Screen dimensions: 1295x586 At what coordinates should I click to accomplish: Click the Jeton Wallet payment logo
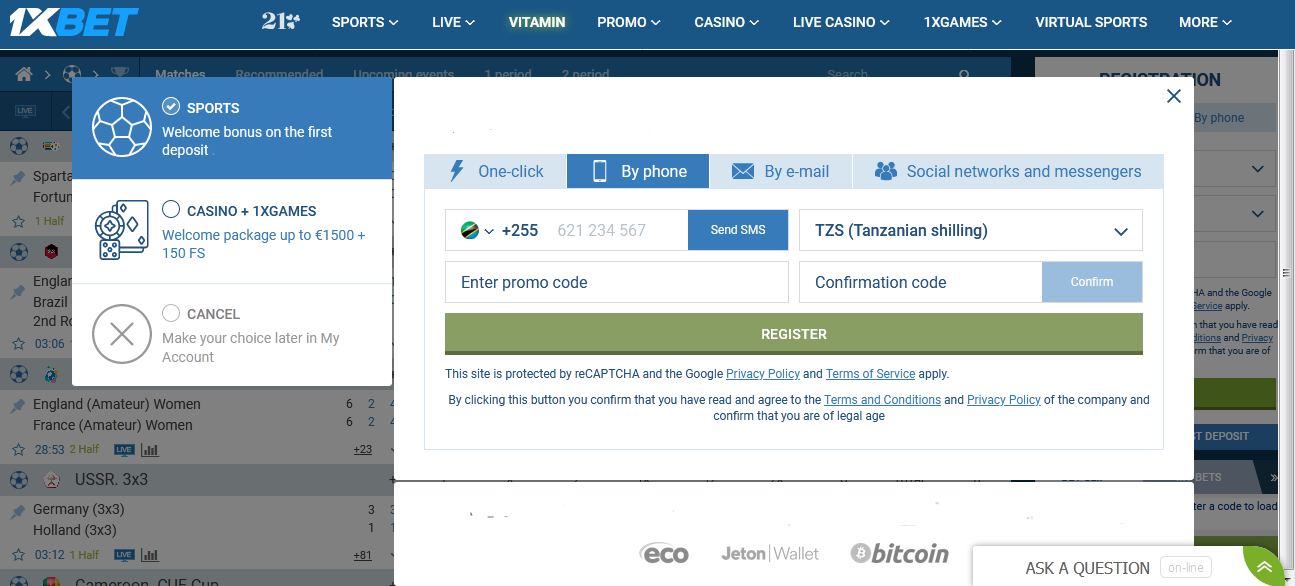click(770, 553)
